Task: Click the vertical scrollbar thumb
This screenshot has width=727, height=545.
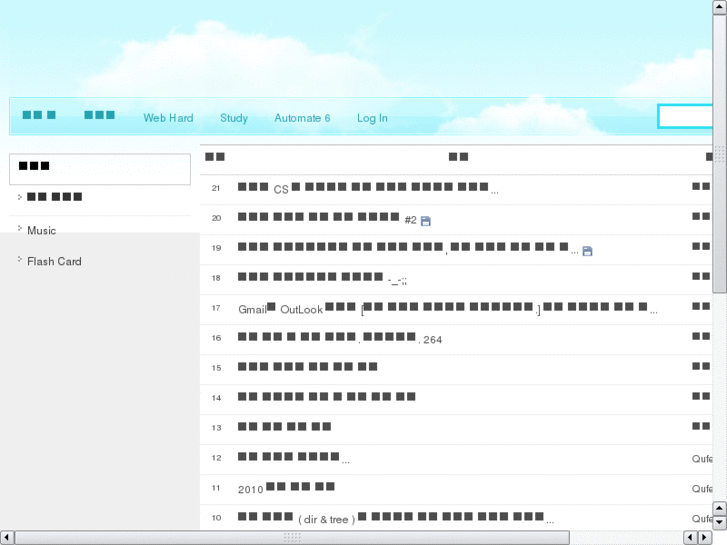Action: click(x=720, y=154)
